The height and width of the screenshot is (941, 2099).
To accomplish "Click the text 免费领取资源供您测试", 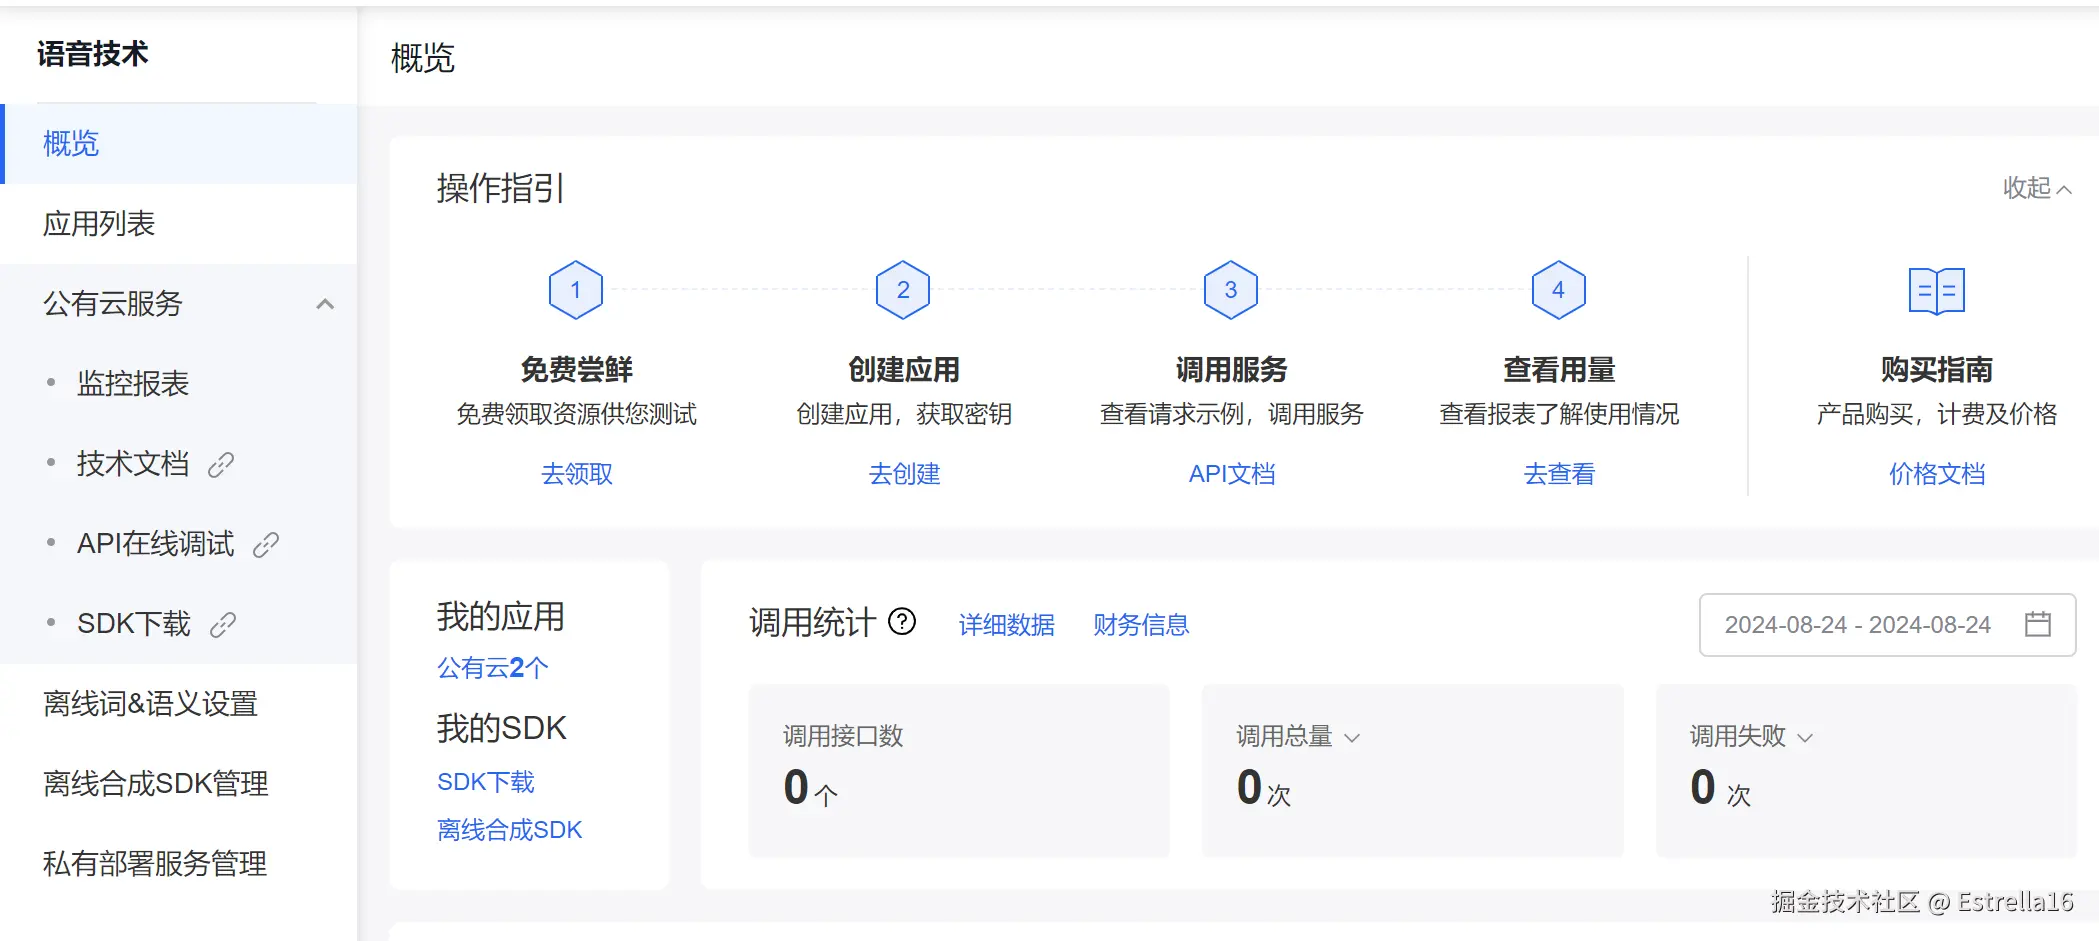I will (577, 414).
